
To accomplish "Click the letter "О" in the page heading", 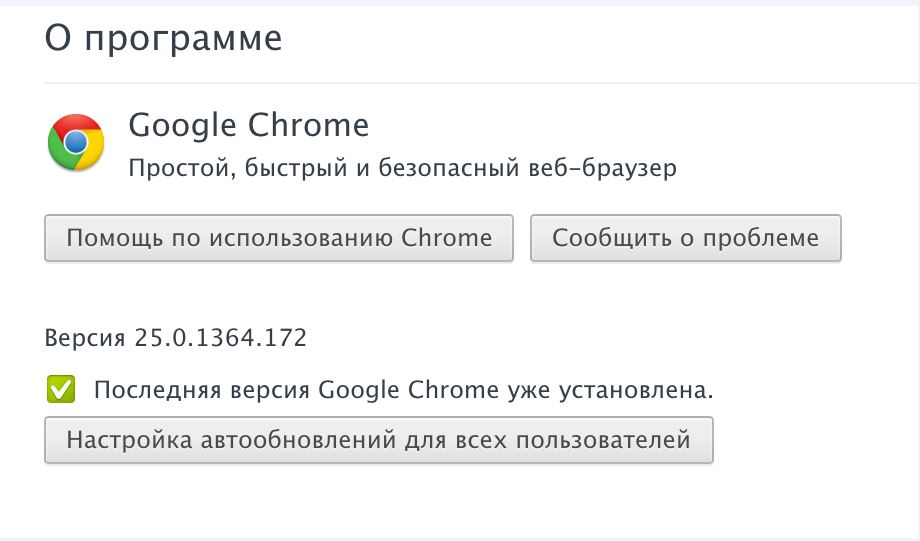I will point(58,39).
